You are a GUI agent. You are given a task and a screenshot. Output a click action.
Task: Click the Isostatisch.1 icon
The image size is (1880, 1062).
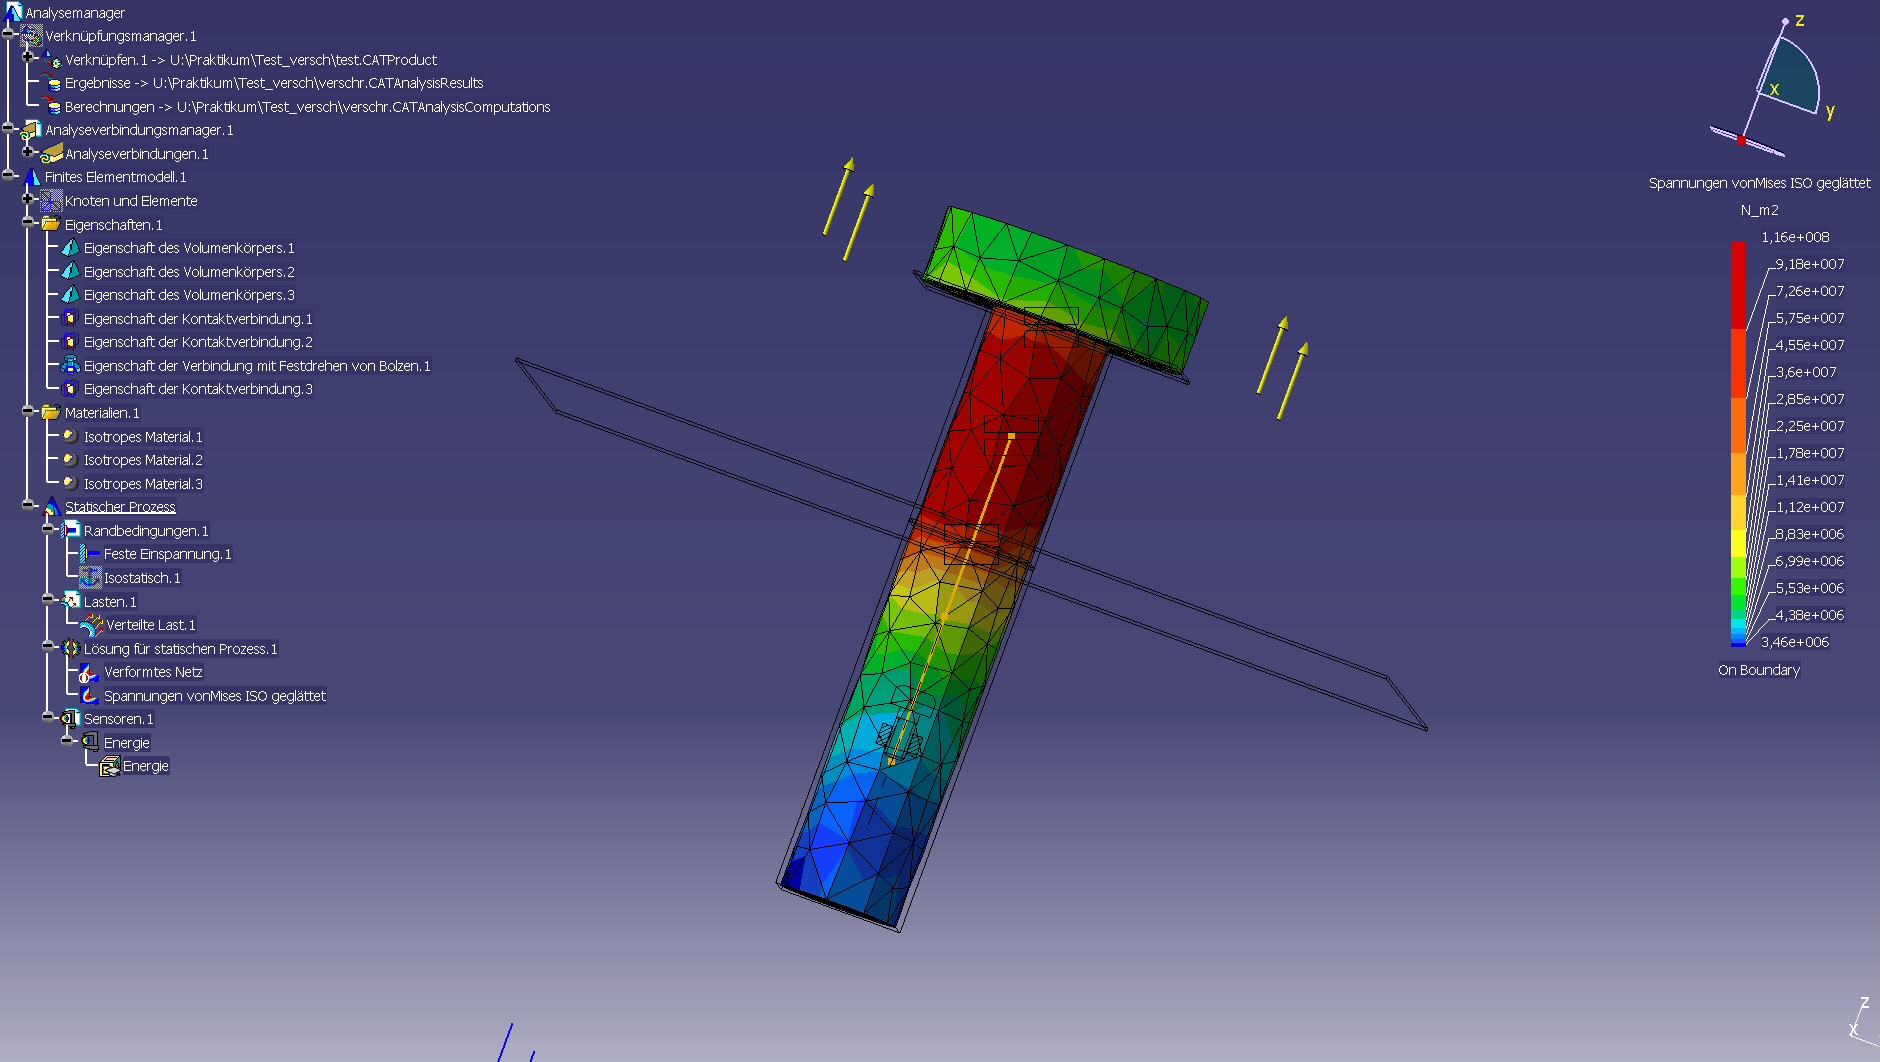coord(90,577)
